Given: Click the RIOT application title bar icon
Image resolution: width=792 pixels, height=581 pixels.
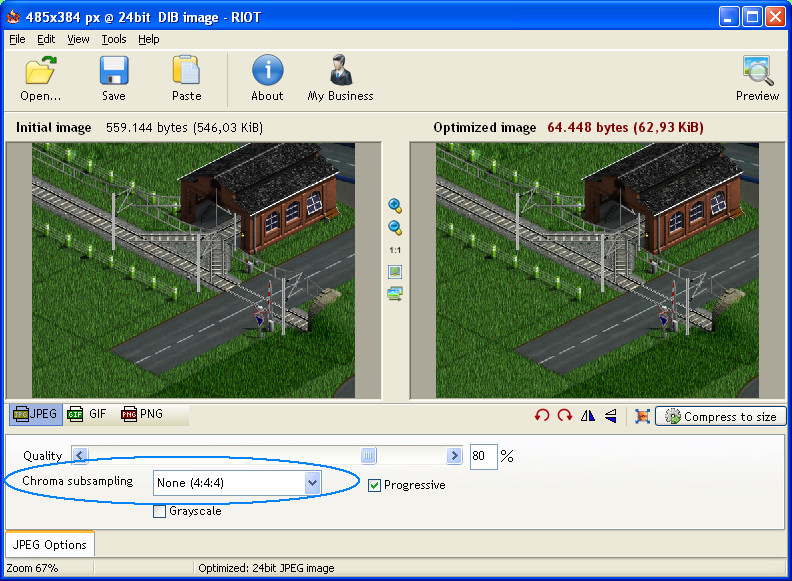Looking at the screenshot, I should (13, 17).
